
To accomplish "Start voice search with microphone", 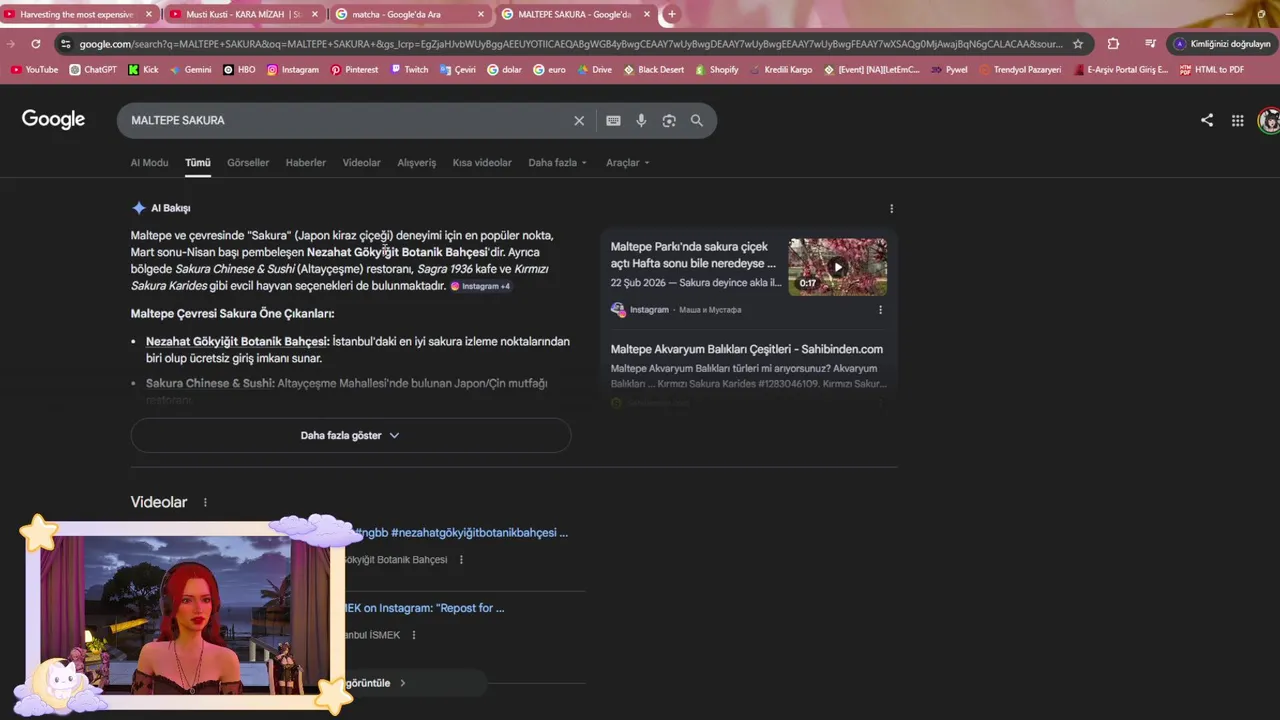I will (x=641, y=120).
